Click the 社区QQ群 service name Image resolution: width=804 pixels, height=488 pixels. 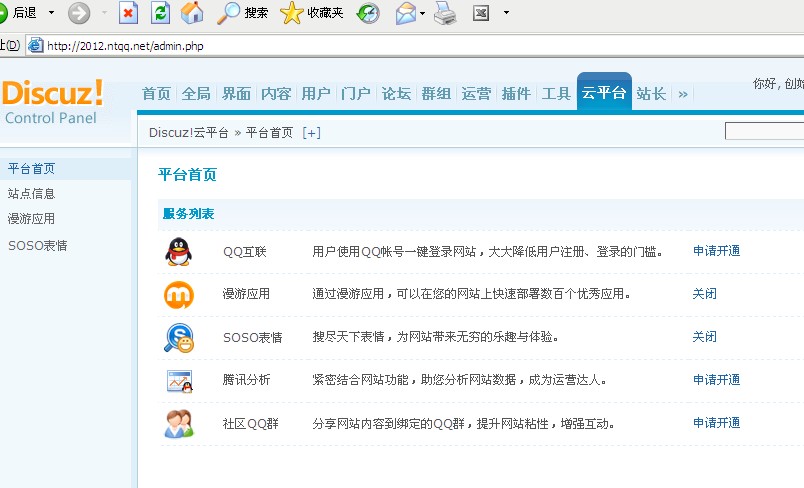pos(251,424)
